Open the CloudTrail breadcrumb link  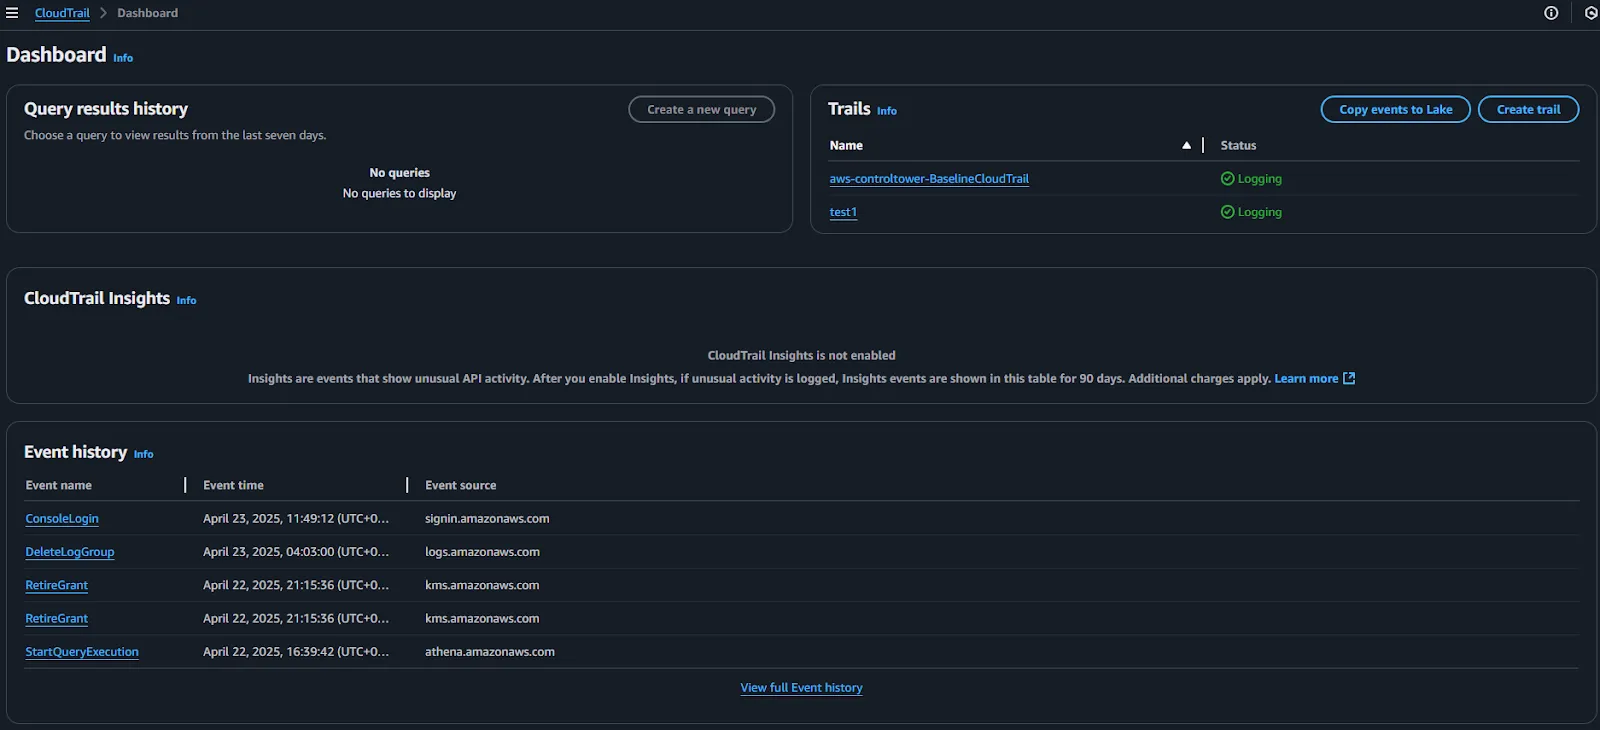click(62, 13)
